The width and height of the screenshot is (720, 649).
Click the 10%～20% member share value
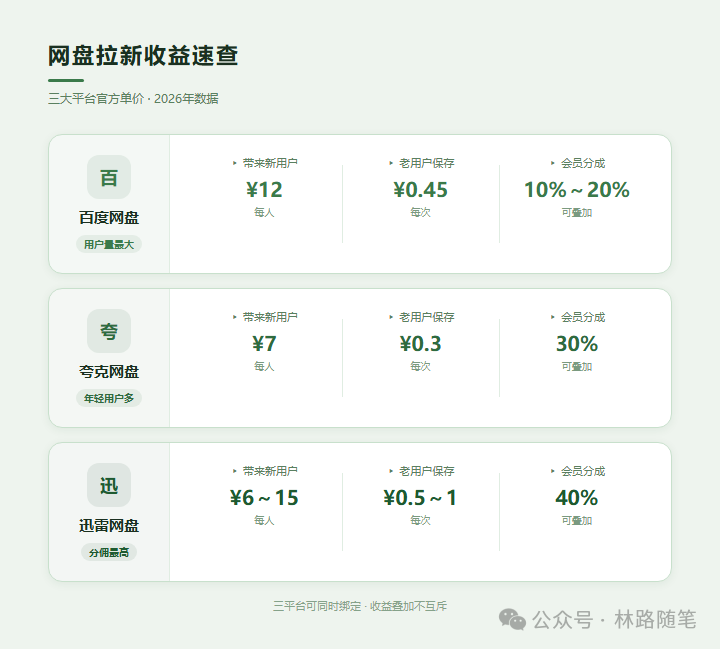[x=577, y=190]
